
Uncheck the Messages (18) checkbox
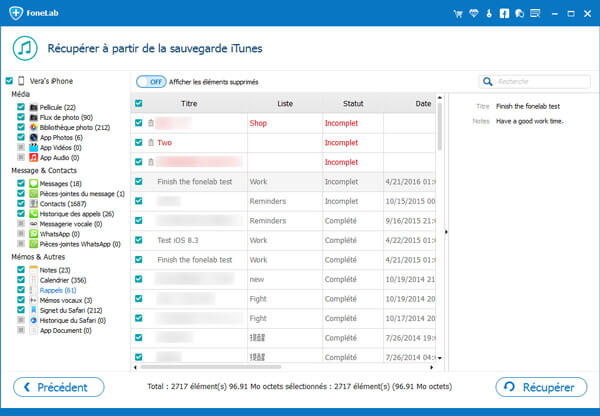click(21, 183)
